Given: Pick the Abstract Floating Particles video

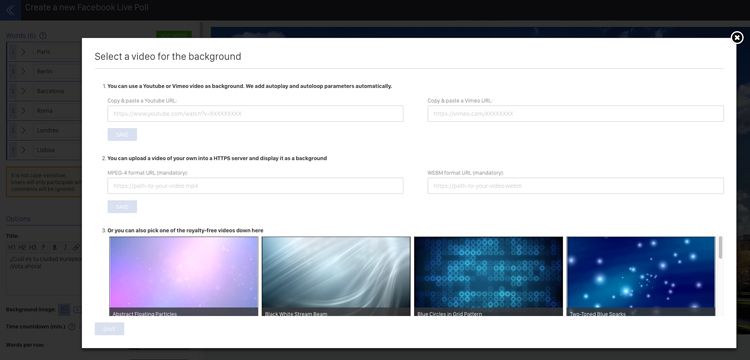Looking at the screenshot, I should (184, 276).
